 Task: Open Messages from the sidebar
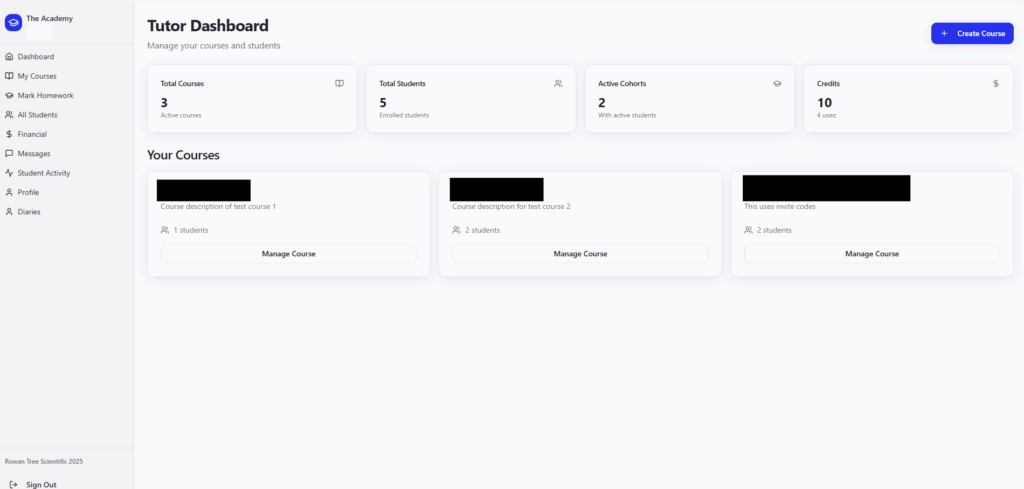(x=33, y=153)
